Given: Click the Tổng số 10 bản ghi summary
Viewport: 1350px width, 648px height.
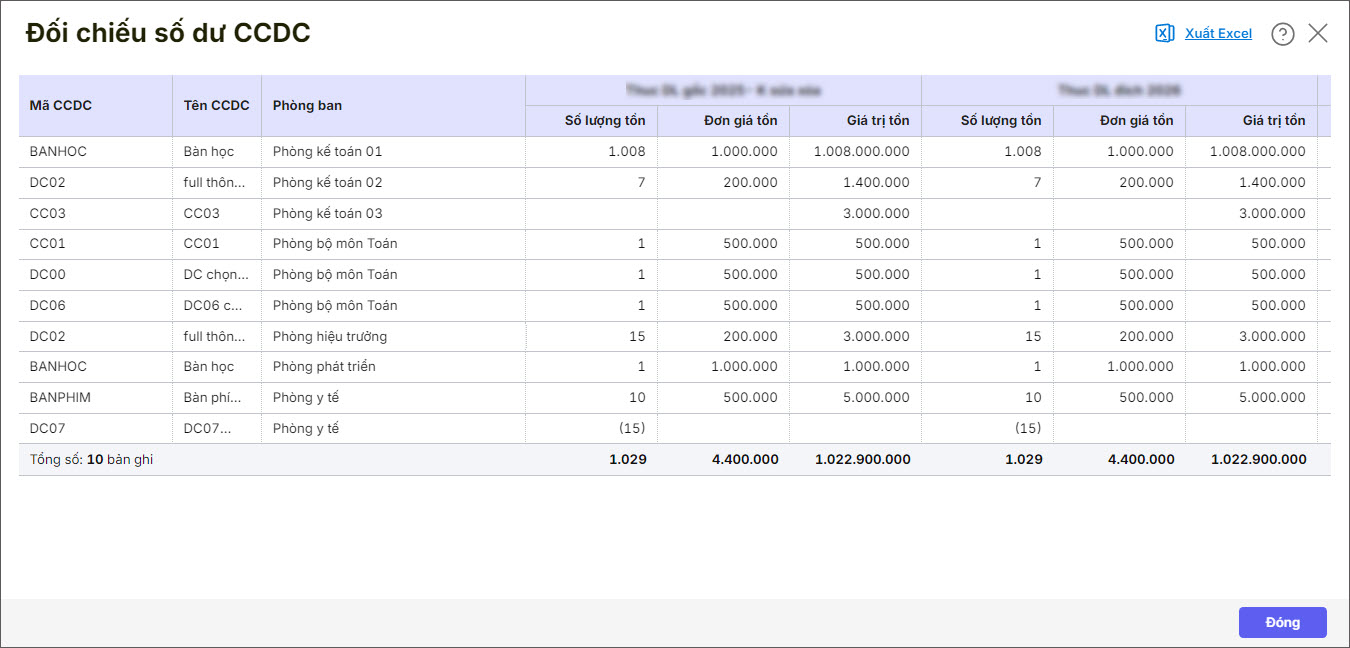Looking at the screenshot, I should [x=91, y=460].
